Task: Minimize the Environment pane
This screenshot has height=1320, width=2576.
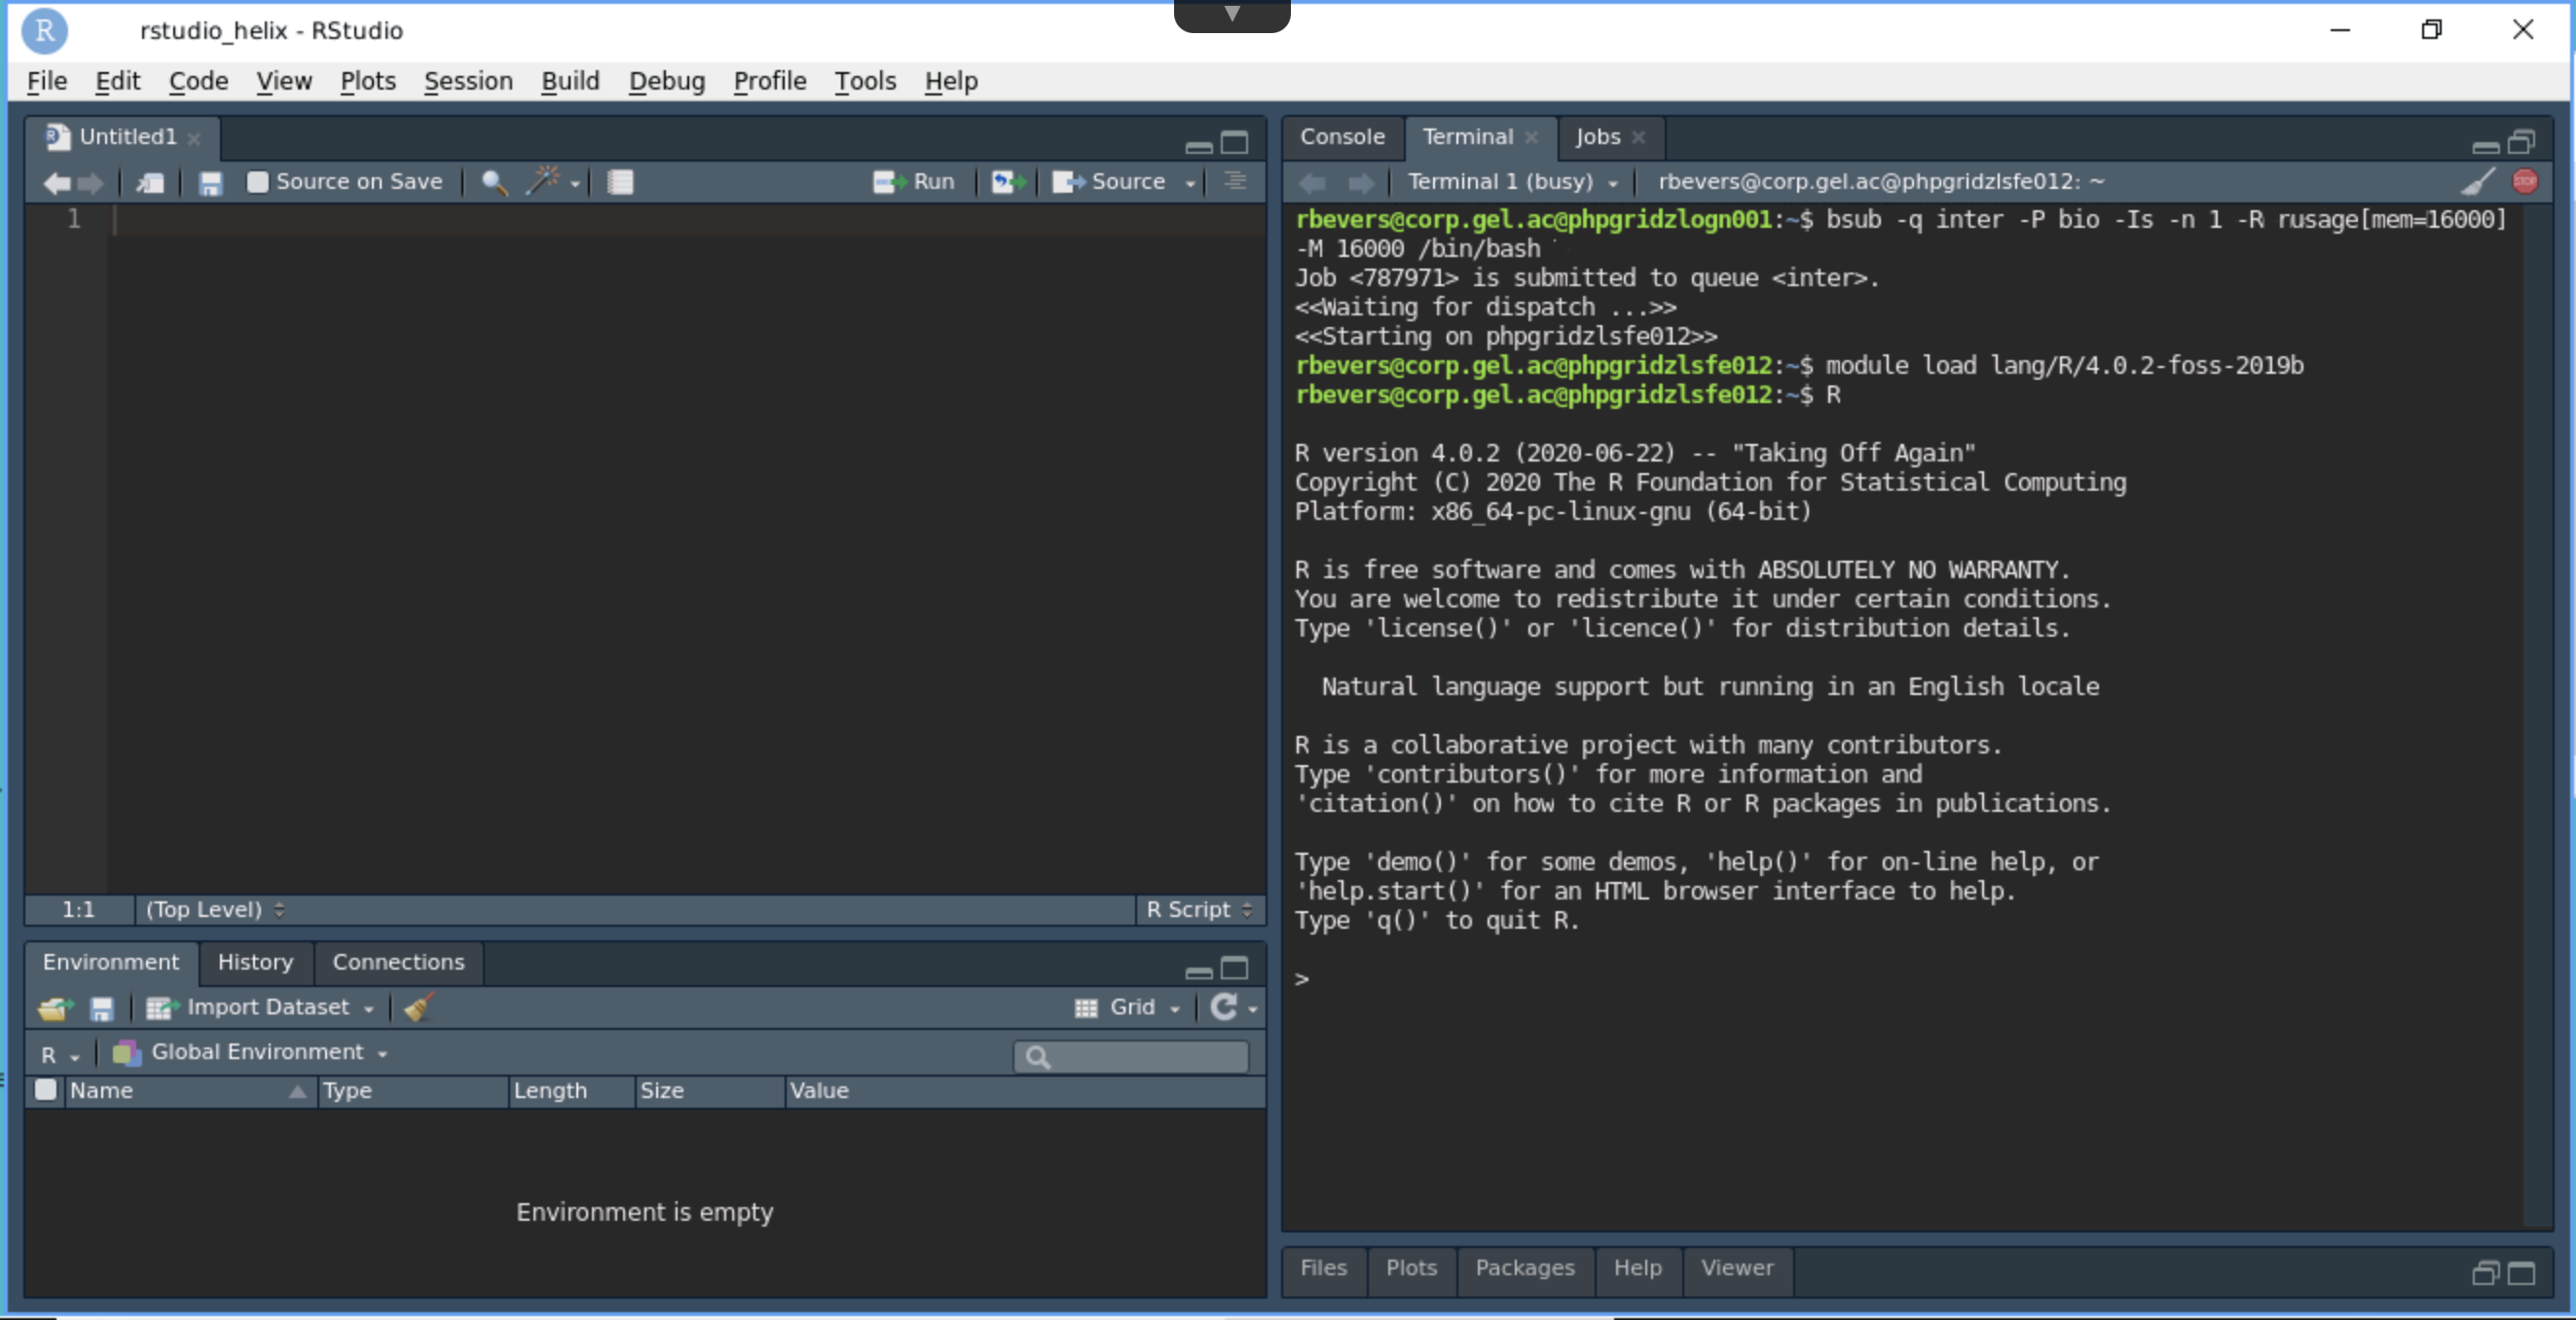Action: pos(1199,972)
